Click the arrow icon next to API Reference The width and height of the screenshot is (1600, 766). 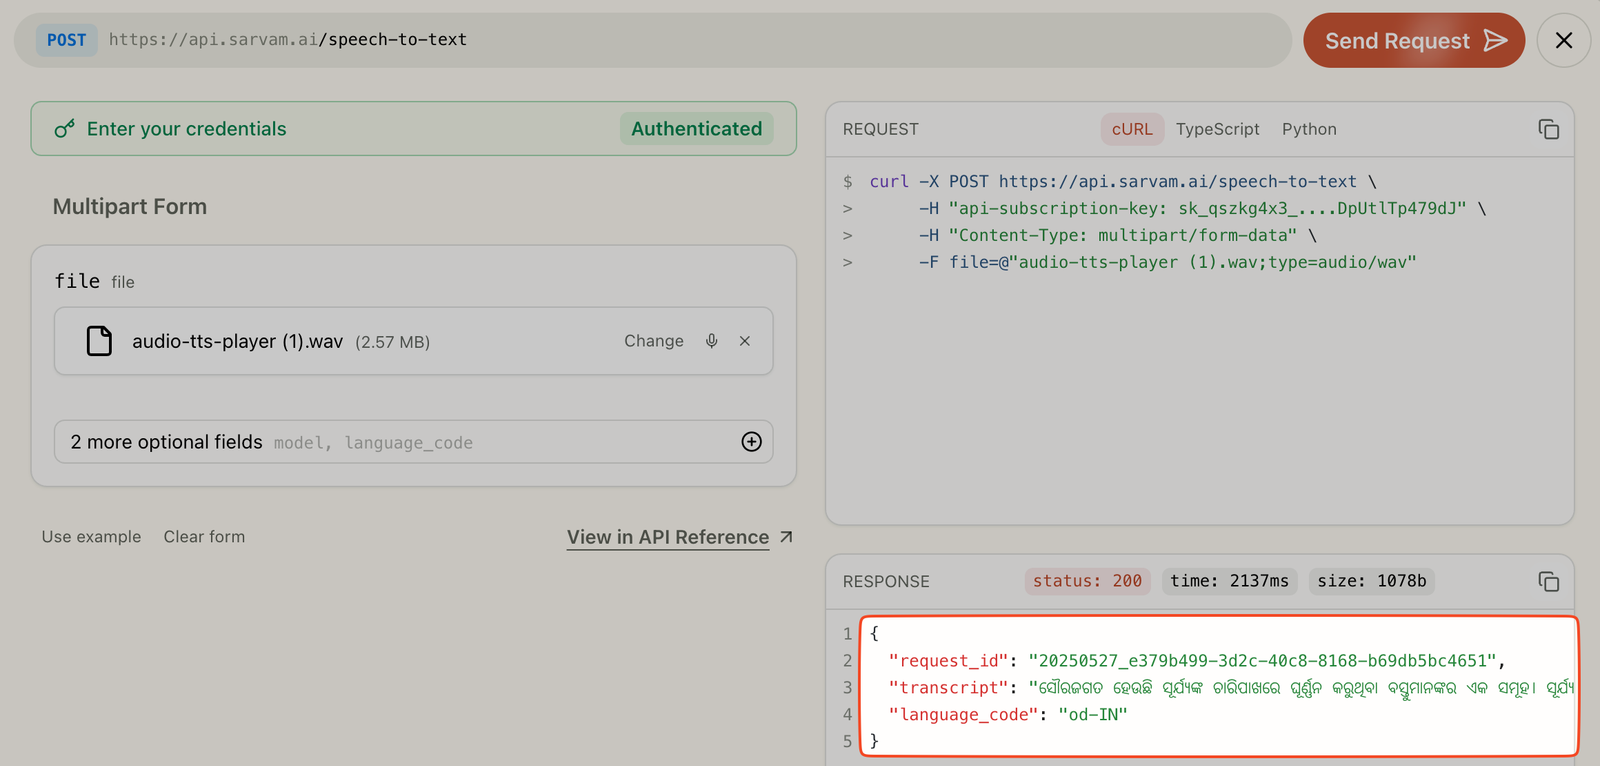pos(787,537)
